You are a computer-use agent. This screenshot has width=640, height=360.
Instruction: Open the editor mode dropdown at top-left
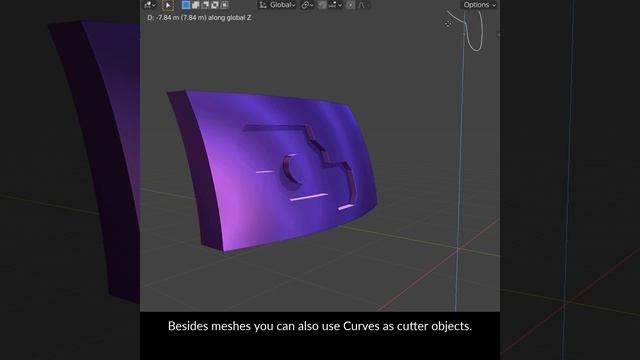pyautogui.click(x=150, y=5)
